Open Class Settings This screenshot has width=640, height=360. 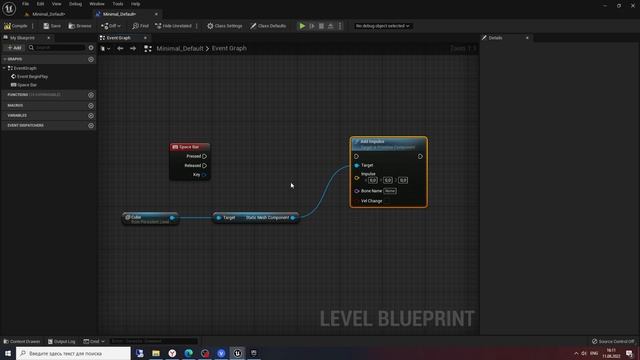click(x=224, y=26)
